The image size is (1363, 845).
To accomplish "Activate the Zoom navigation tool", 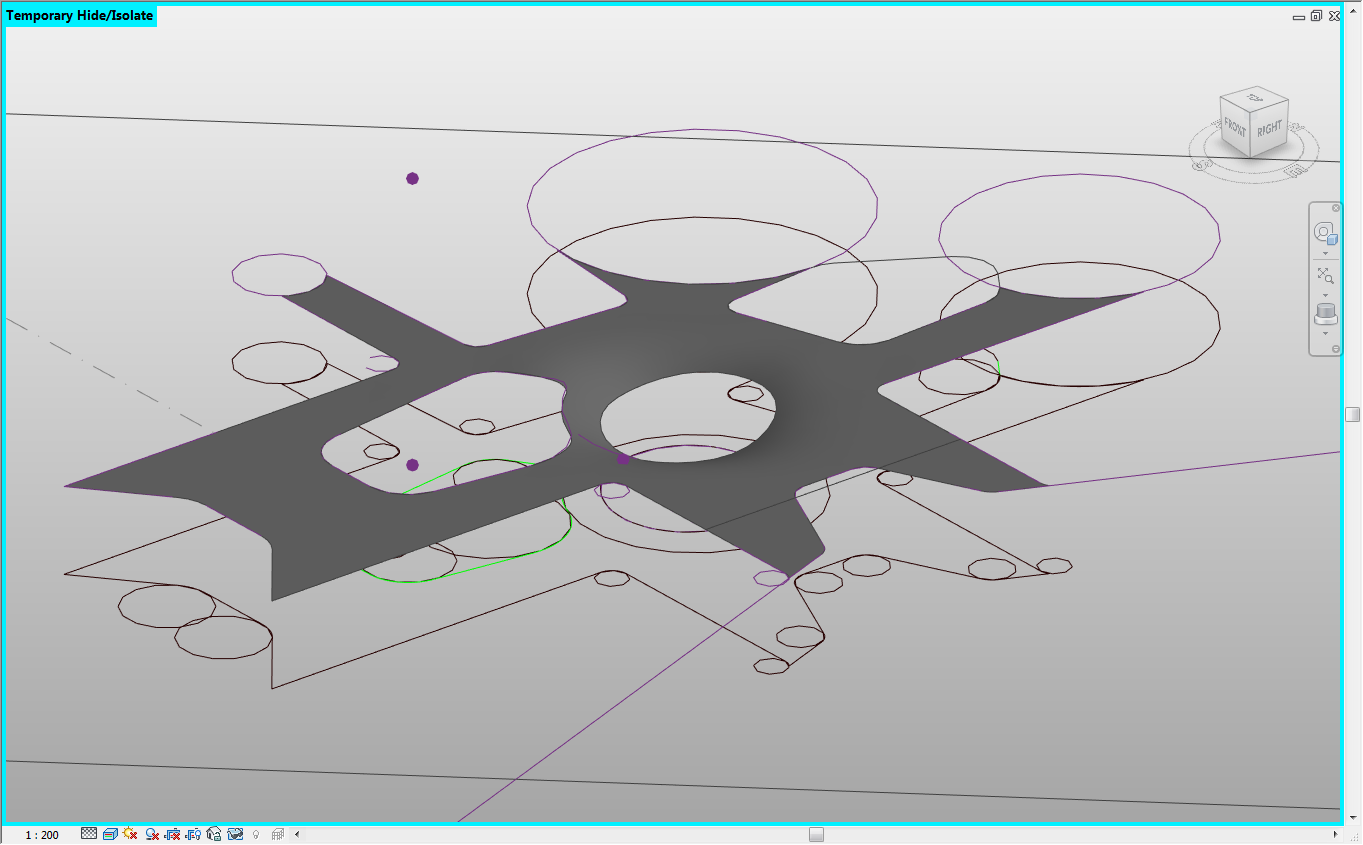I will (1325, 276).
